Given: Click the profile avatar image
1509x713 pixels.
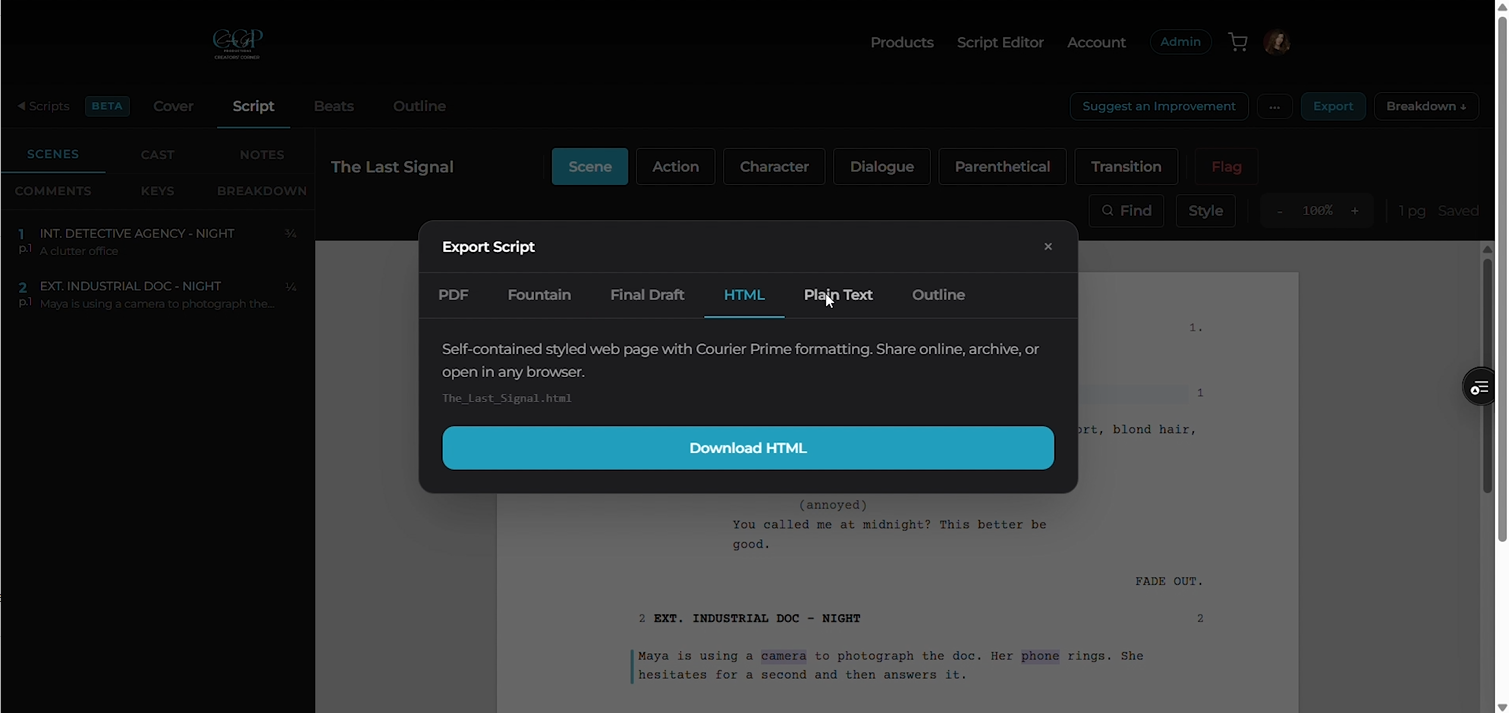Looking at the screenshot, I should [x=1277, y=41].
